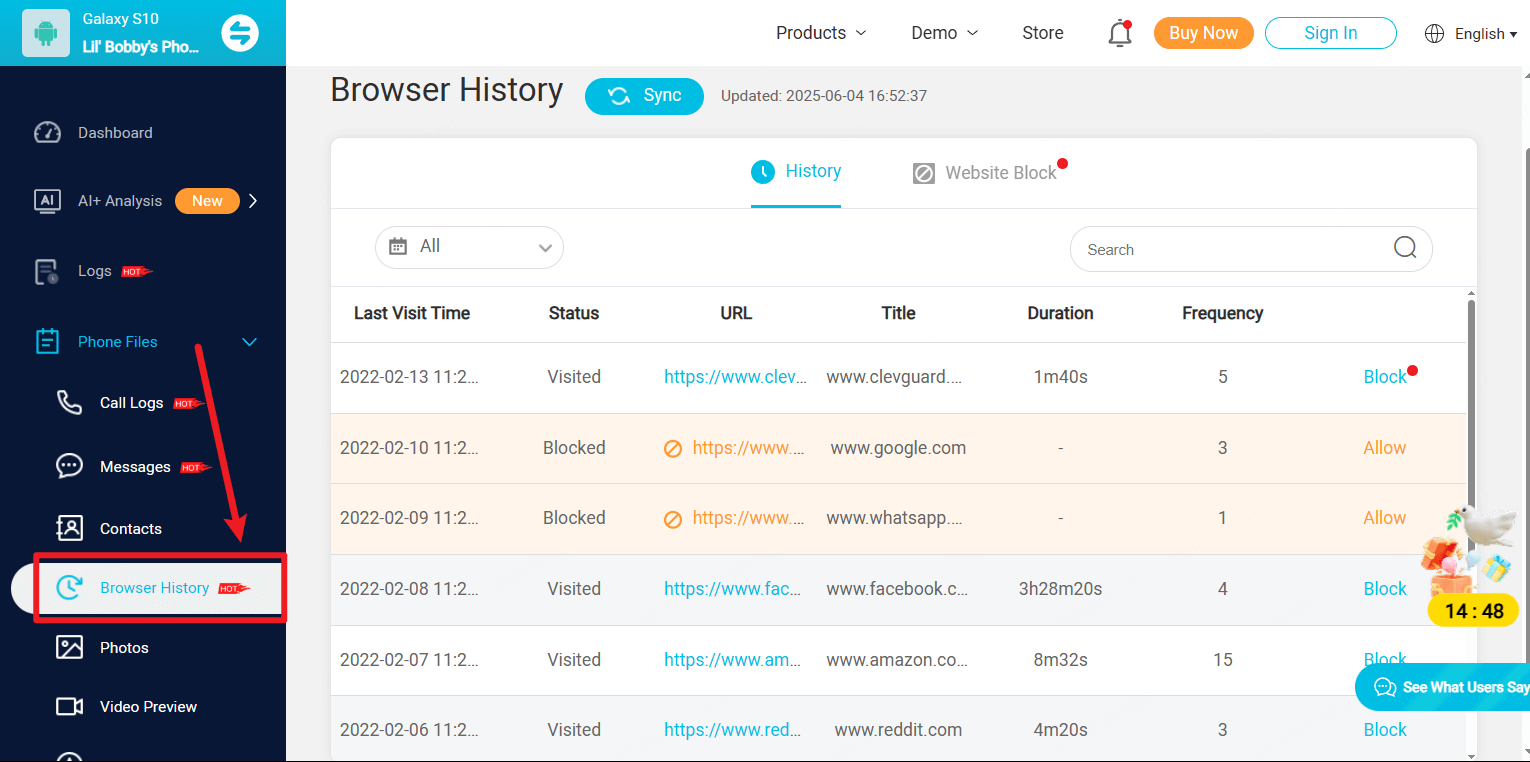1530x762 pixels.
Task: Open the clevguard URL link
Action: [x=735, y=377]
